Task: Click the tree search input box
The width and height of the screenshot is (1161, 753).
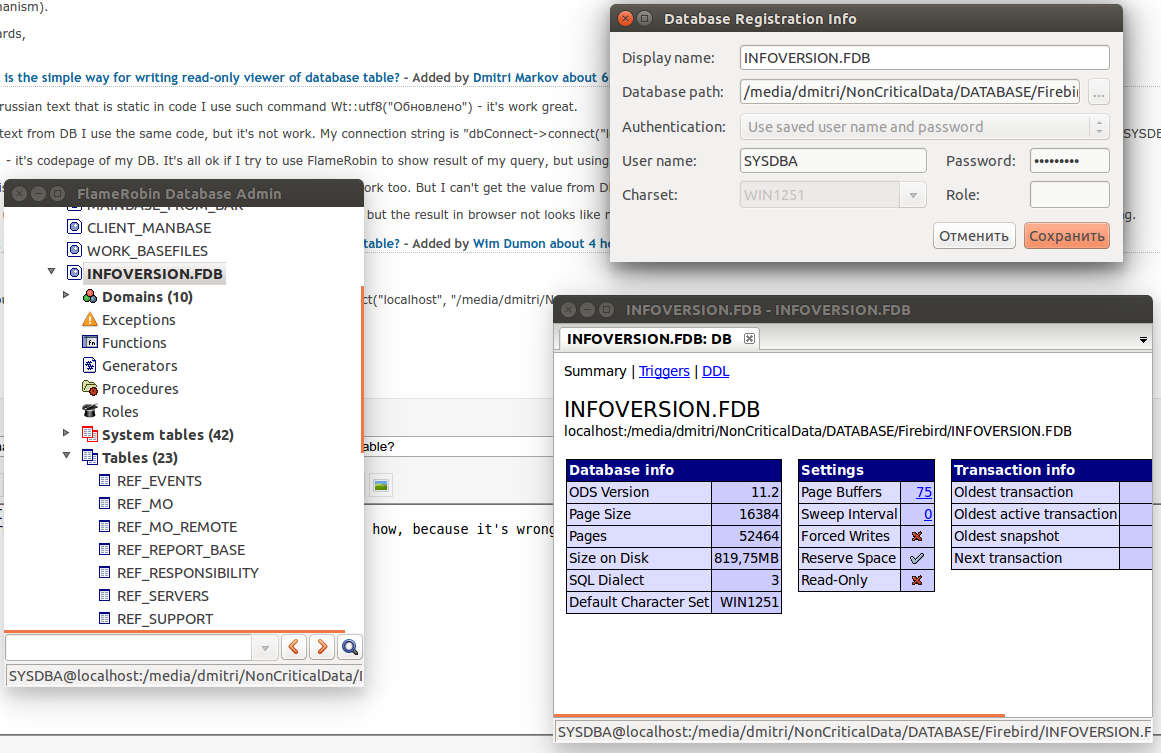Action: click(x=130, y=648)
